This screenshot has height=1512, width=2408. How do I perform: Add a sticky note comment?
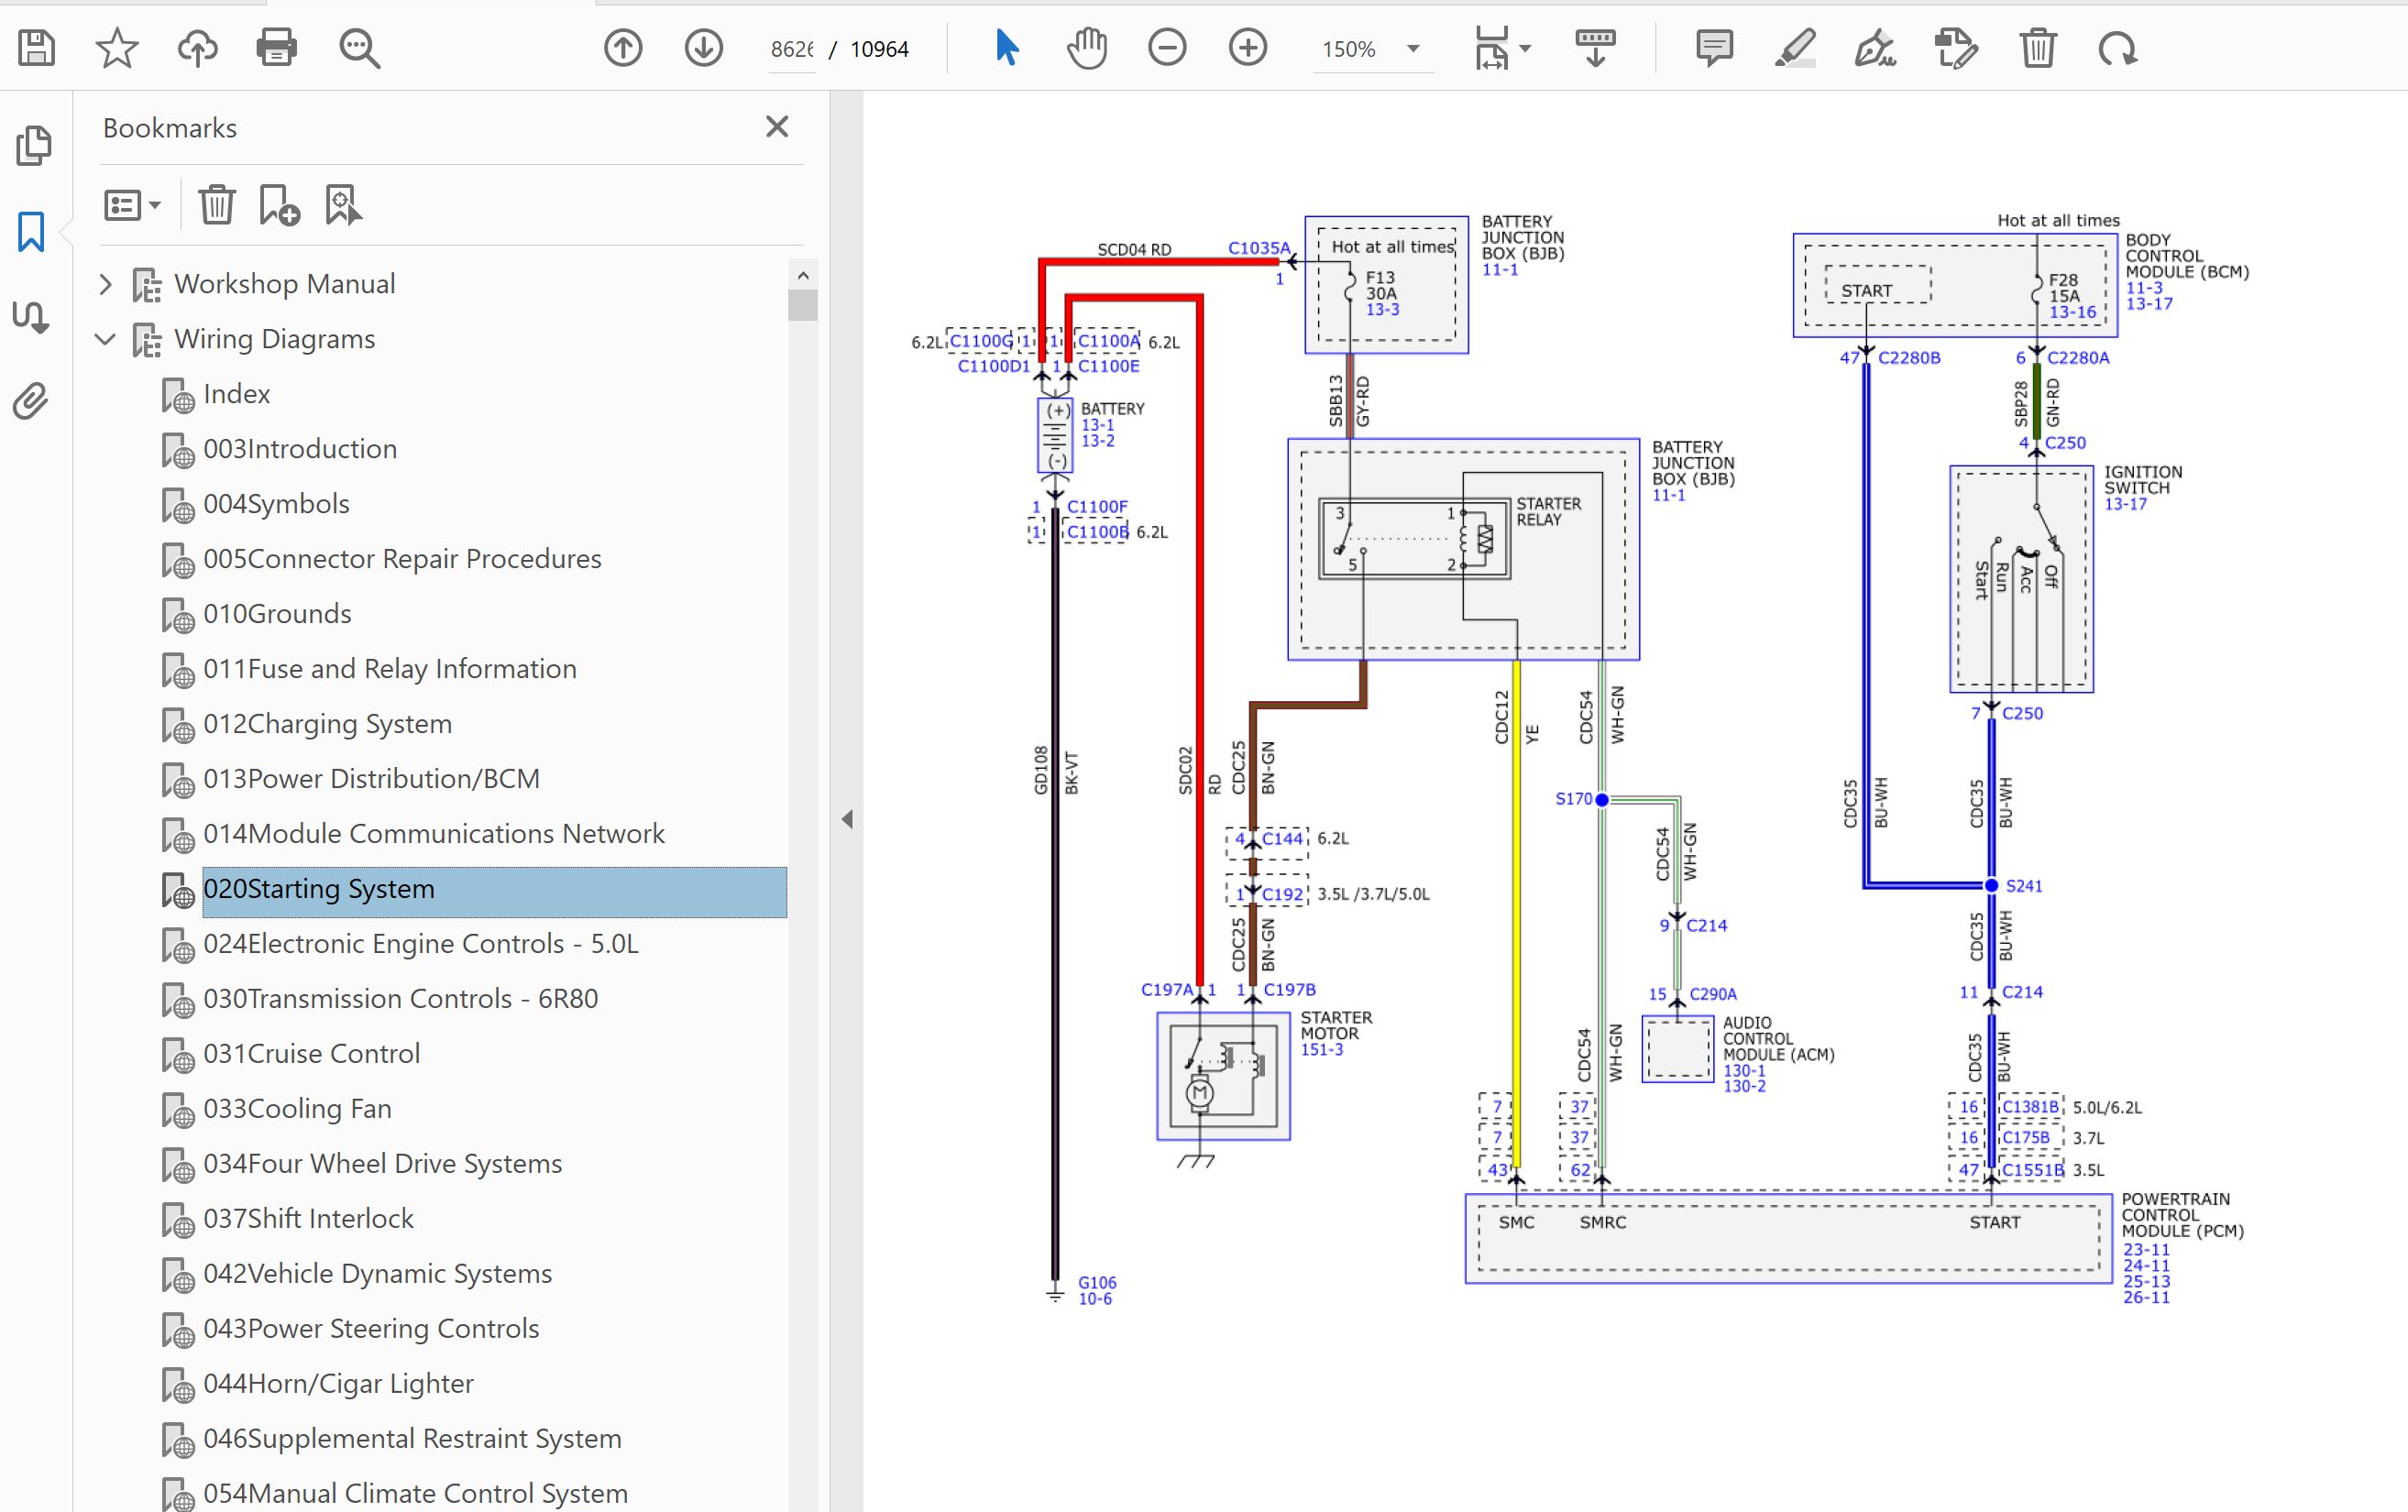tap(1714, 48)
